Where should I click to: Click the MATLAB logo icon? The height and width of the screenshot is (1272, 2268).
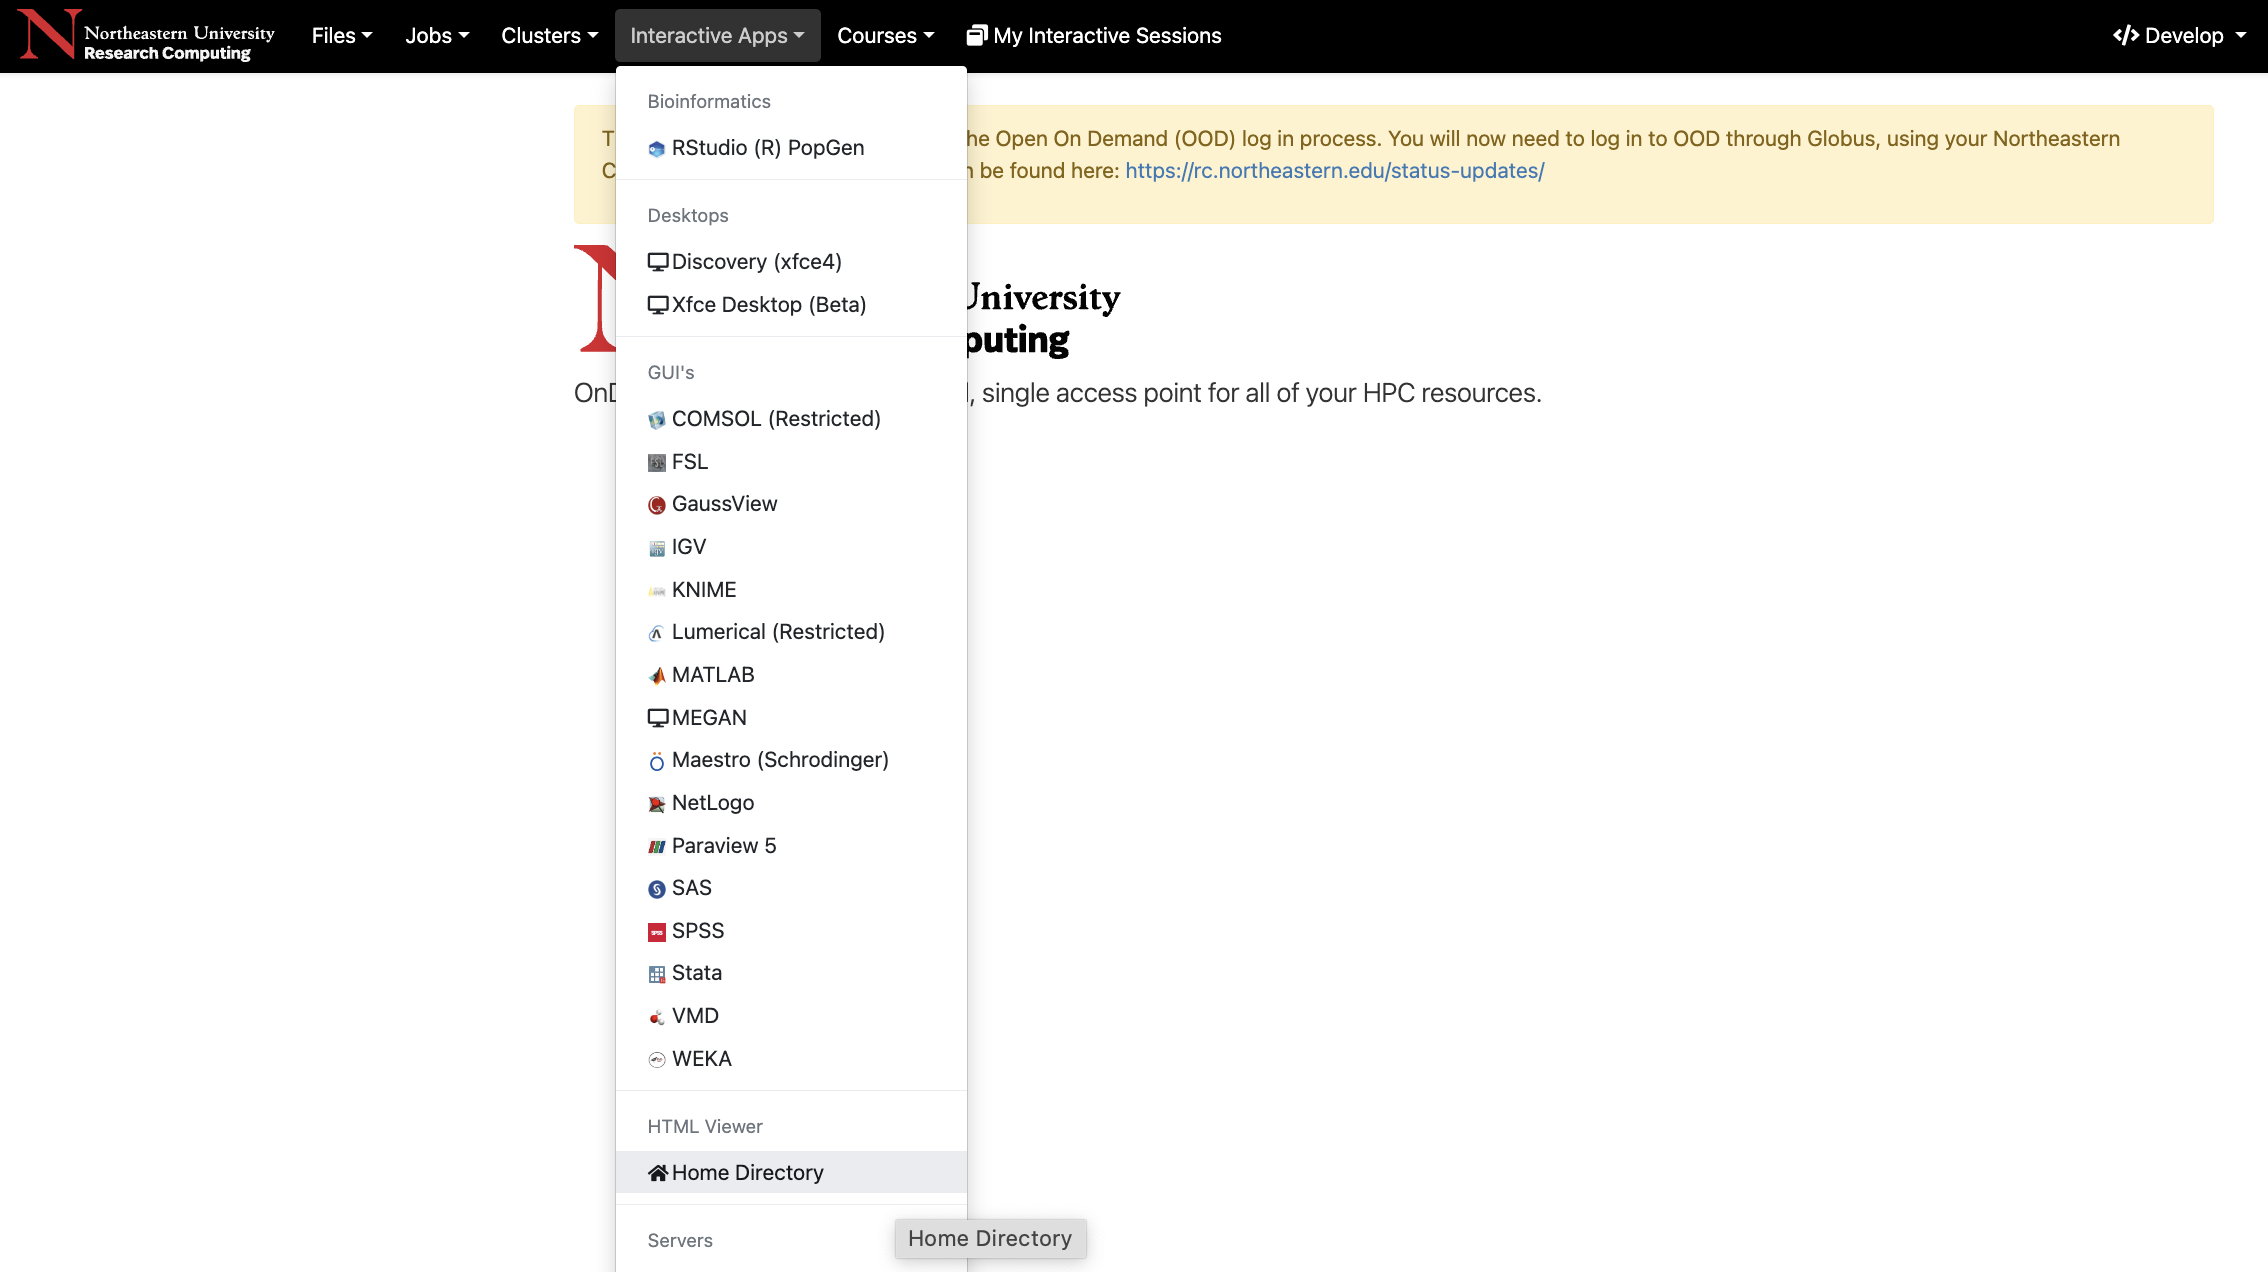coord(657,676)
